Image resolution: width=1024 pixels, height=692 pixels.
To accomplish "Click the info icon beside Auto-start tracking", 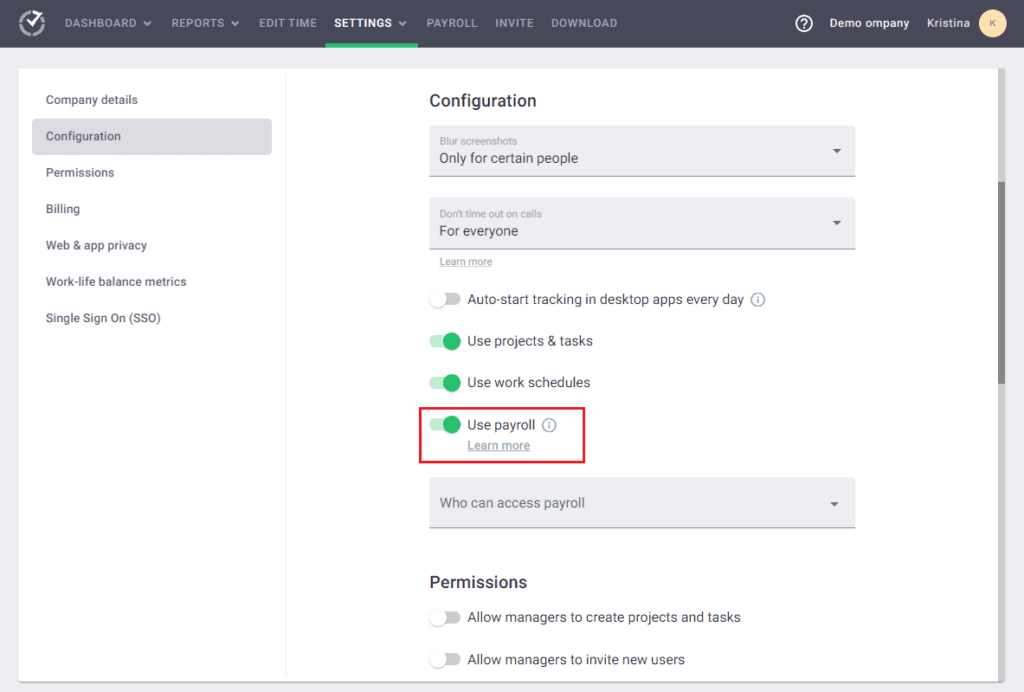I will pyautogui.click(x=758, y=299).
